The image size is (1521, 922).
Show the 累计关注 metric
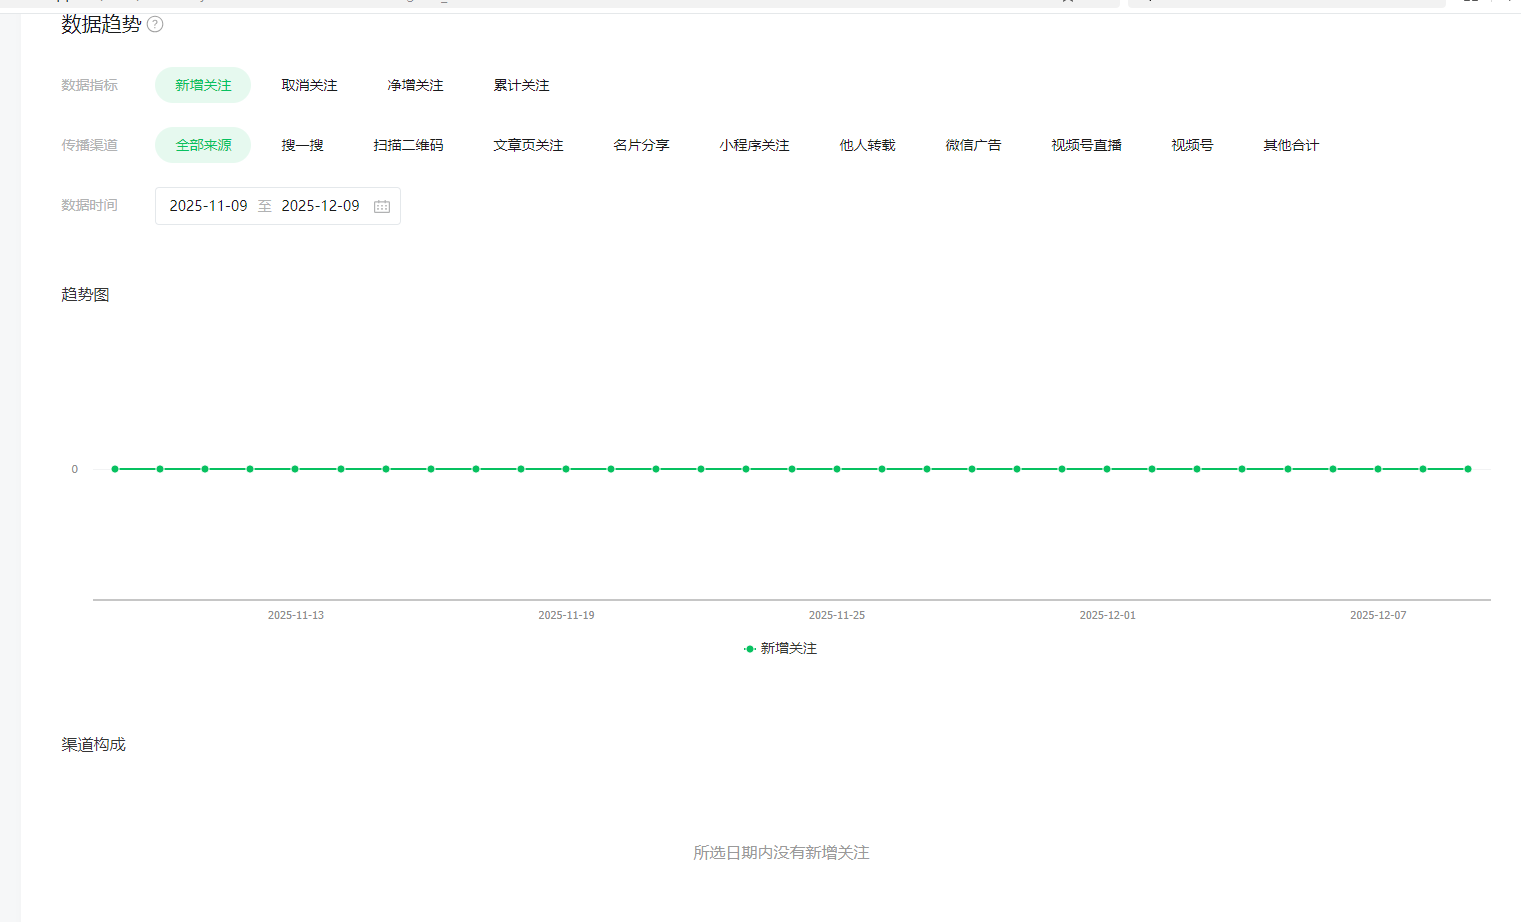tap(521, 85)
